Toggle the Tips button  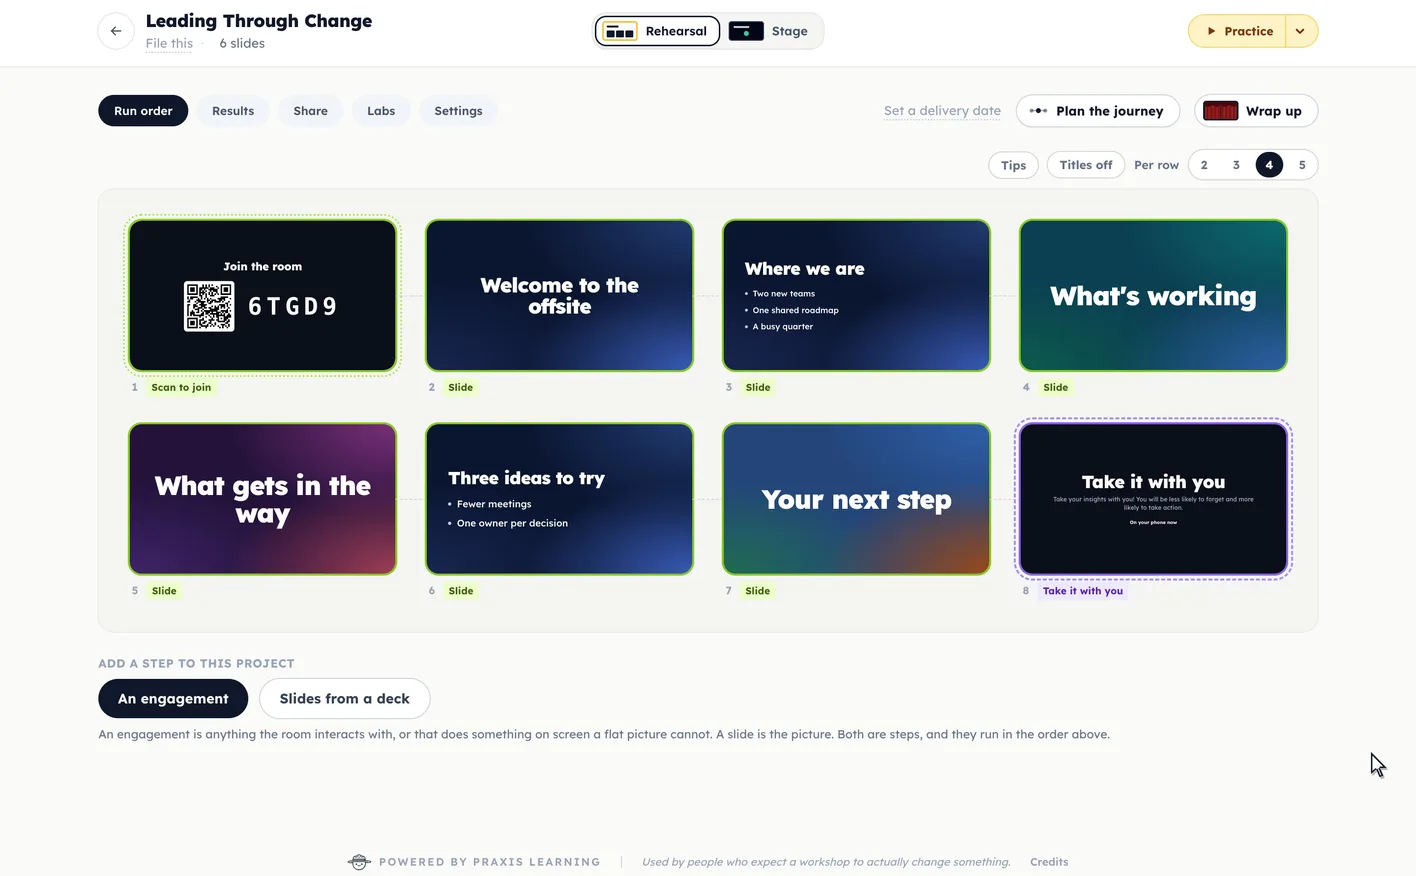click(x=1013, y=165)
